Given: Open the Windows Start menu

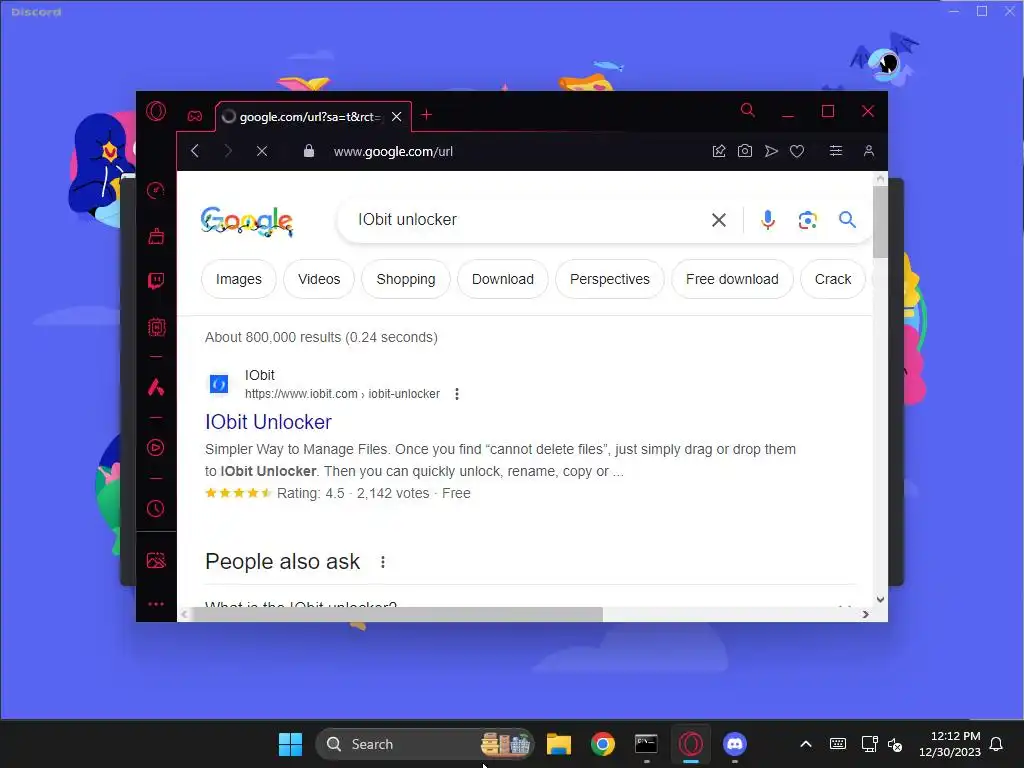Looking at the screenshot, I should pos(290,744).
